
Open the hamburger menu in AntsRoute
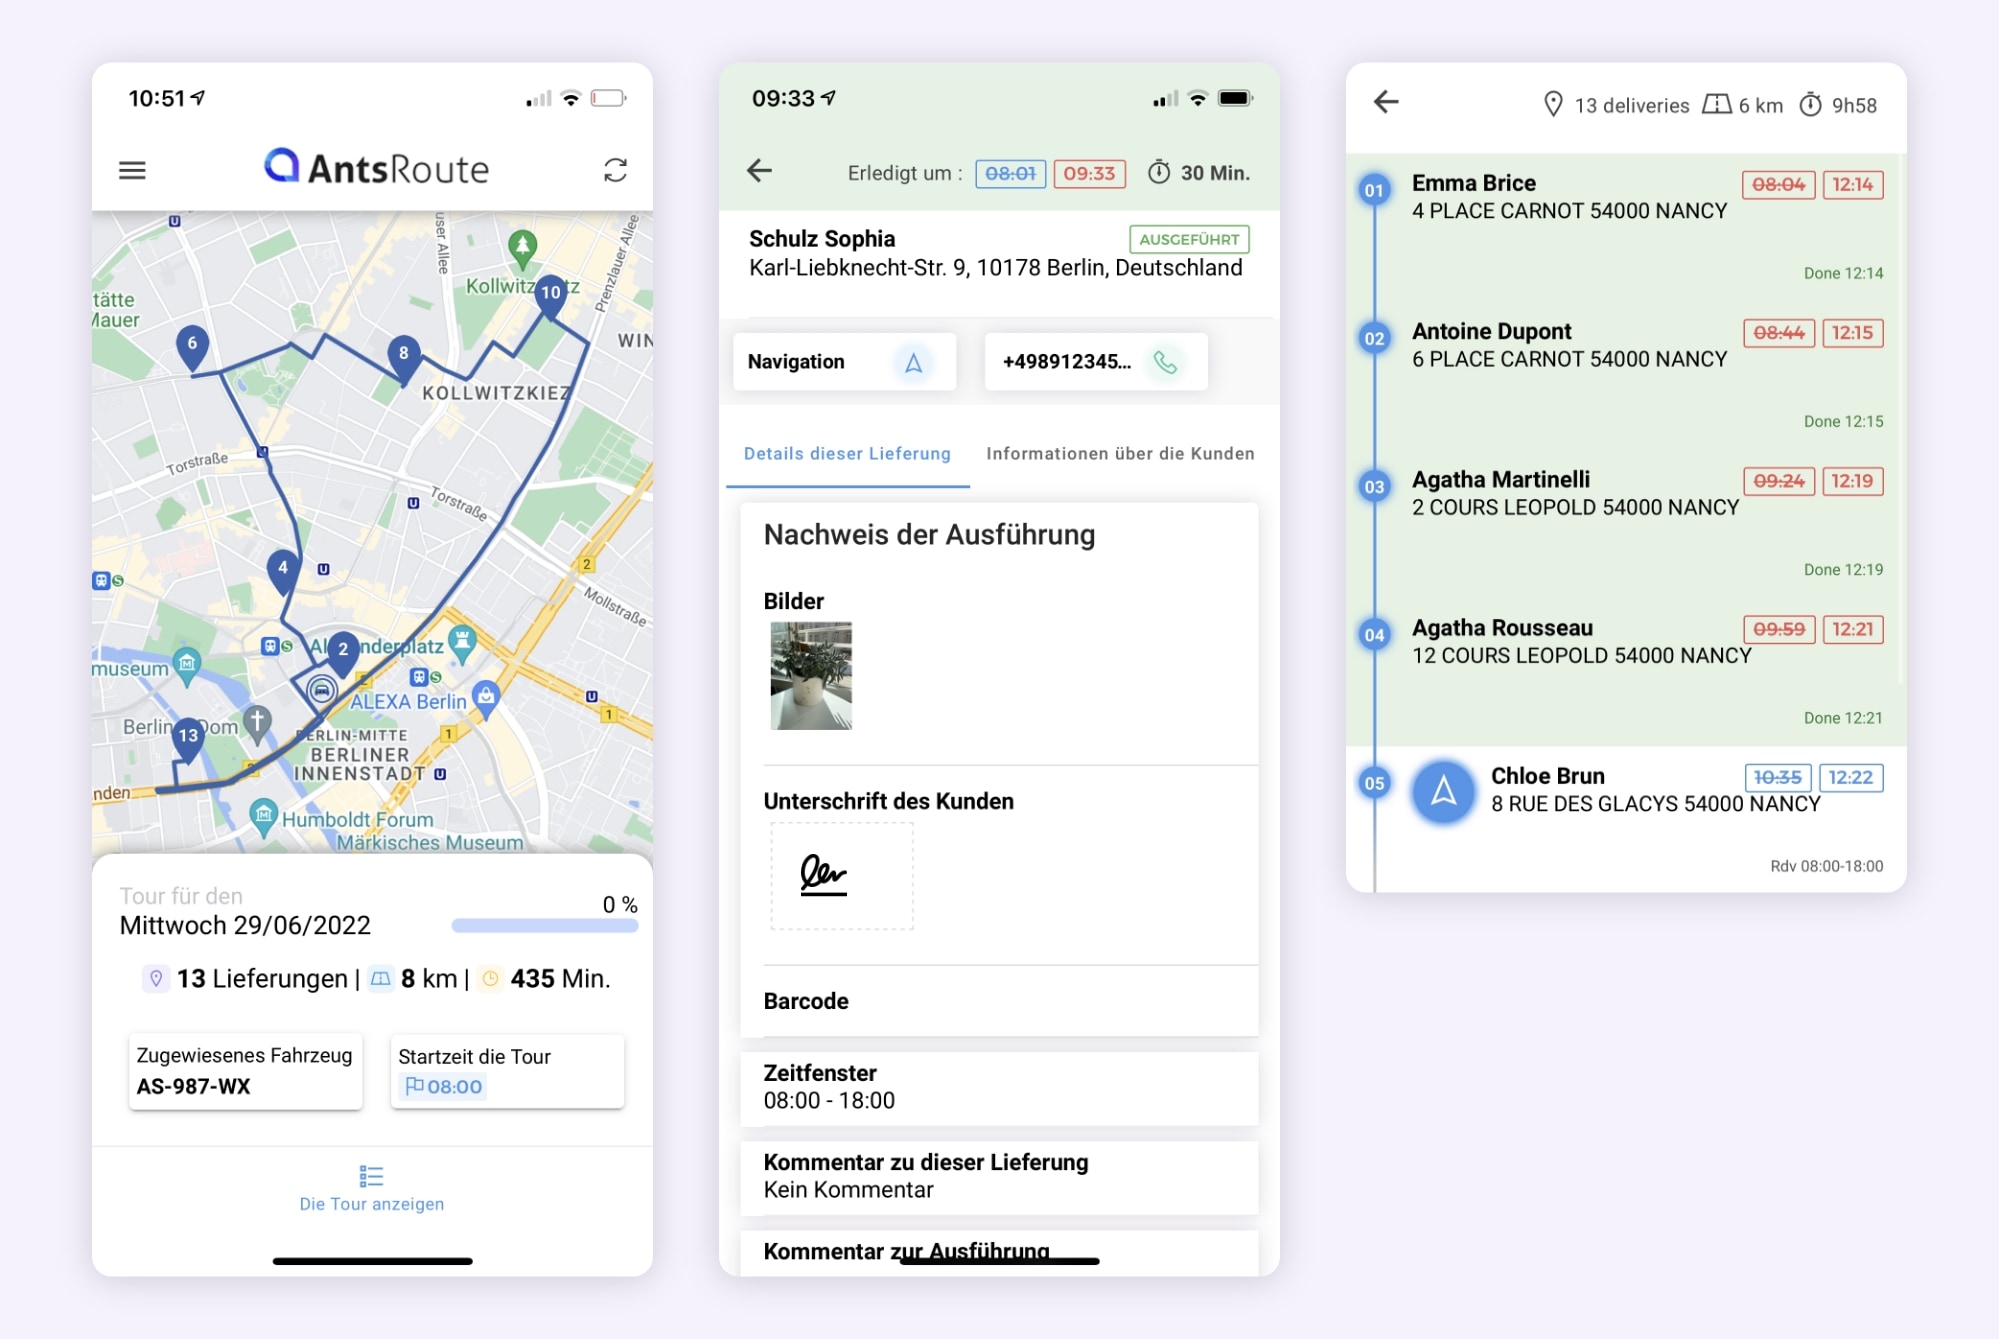click(x=132, y=170)
